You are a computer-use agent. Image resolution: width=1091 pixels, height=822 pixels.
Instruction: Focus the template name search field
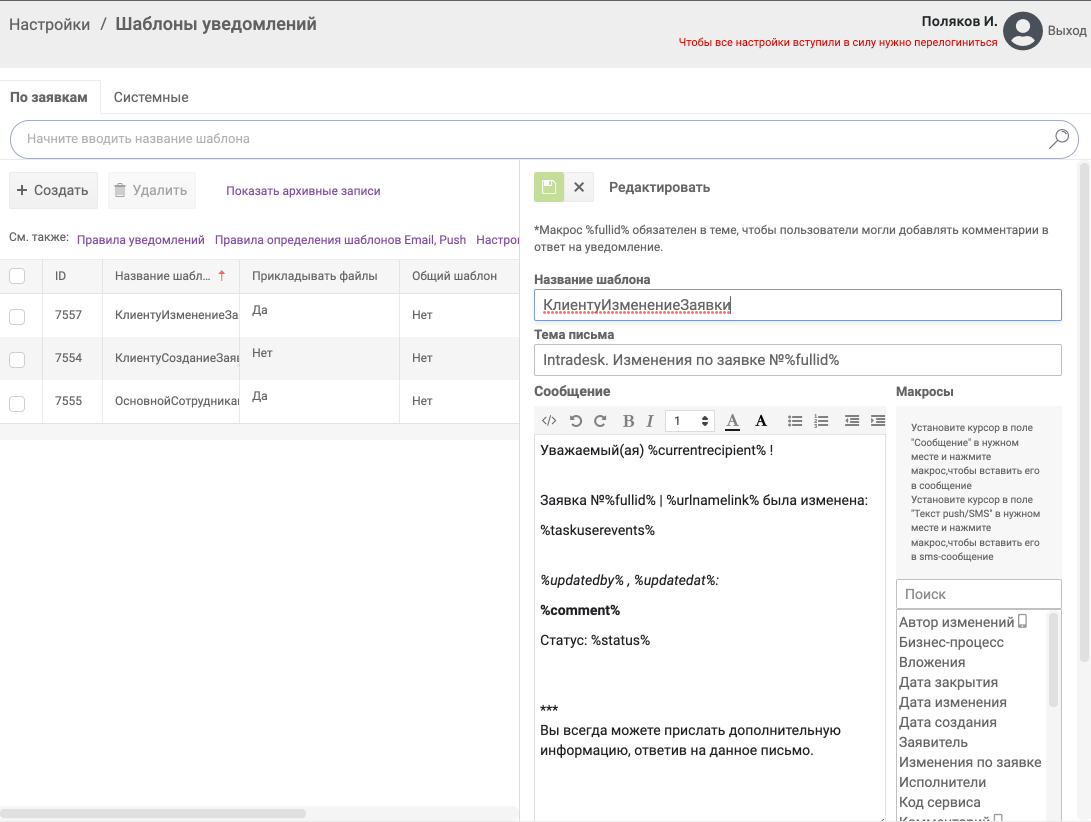click(544, 139)
